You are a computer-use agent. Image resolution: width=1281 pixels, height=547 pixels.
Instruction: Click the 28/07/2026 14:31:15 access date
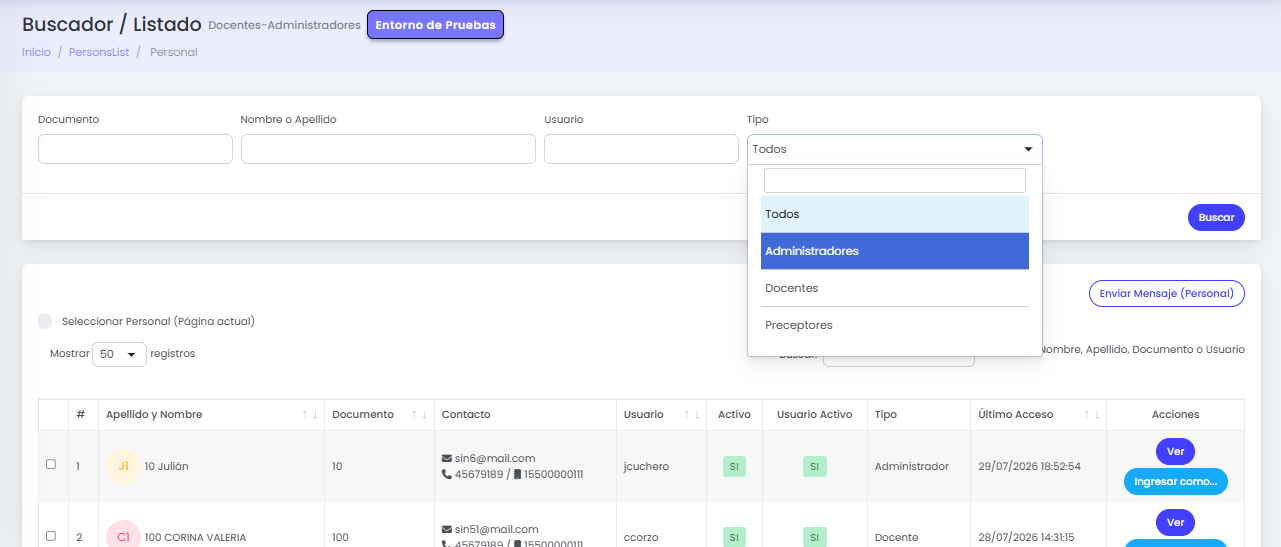1026,537
